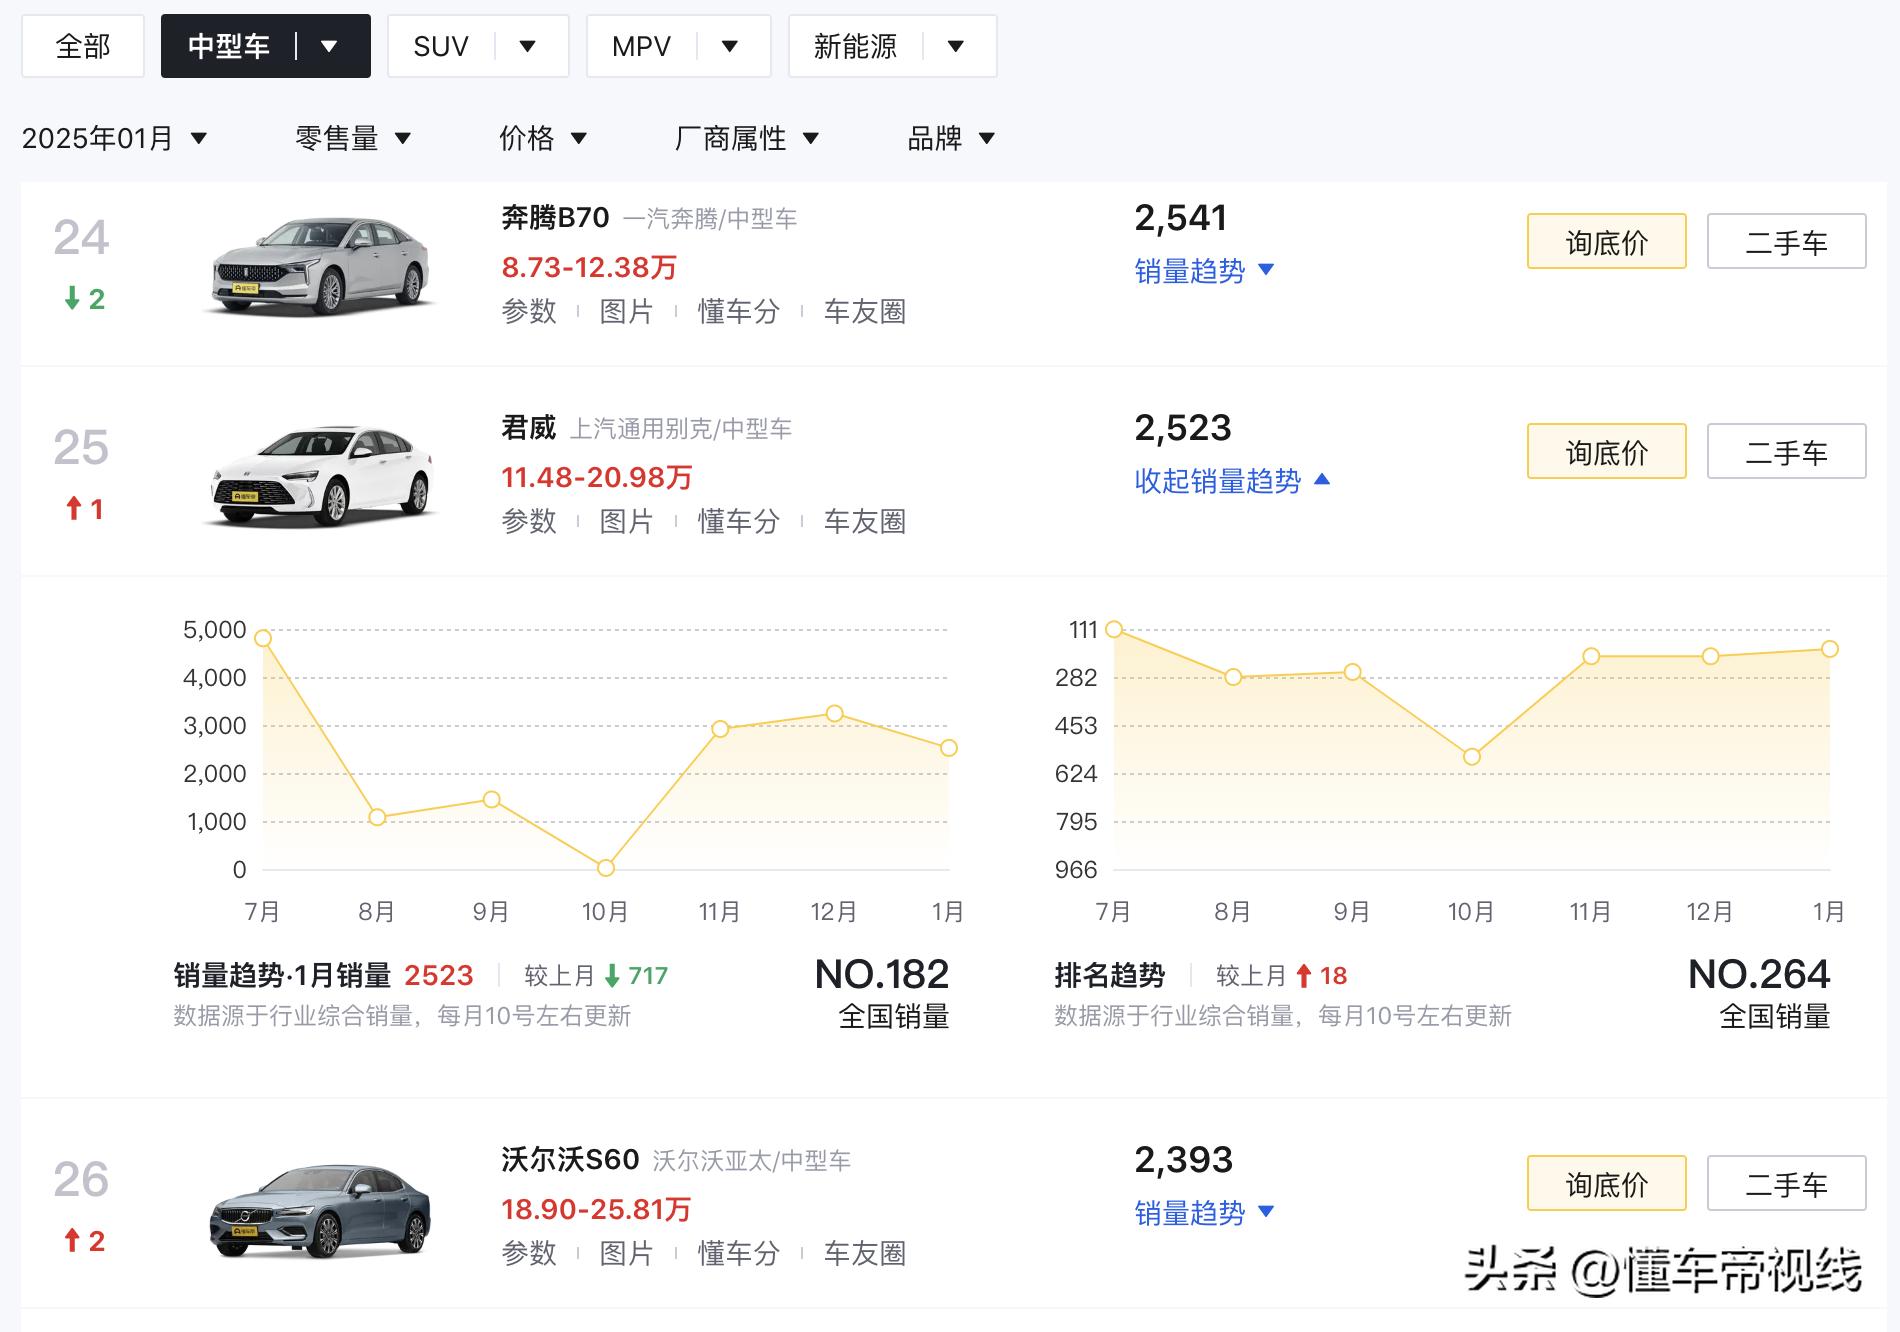Collapse 收起销量趋势 for 君威
This screenshot has width=1900, height=1332.
pyautogui.click(x=1231, y=481)
